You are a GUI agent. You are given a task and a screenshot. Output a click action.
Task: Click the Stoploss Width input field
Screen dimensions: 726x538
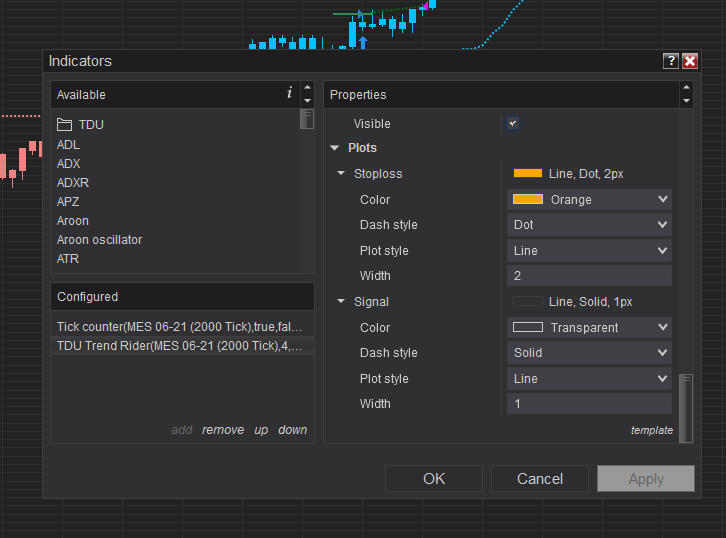click(x=589, y=276)
